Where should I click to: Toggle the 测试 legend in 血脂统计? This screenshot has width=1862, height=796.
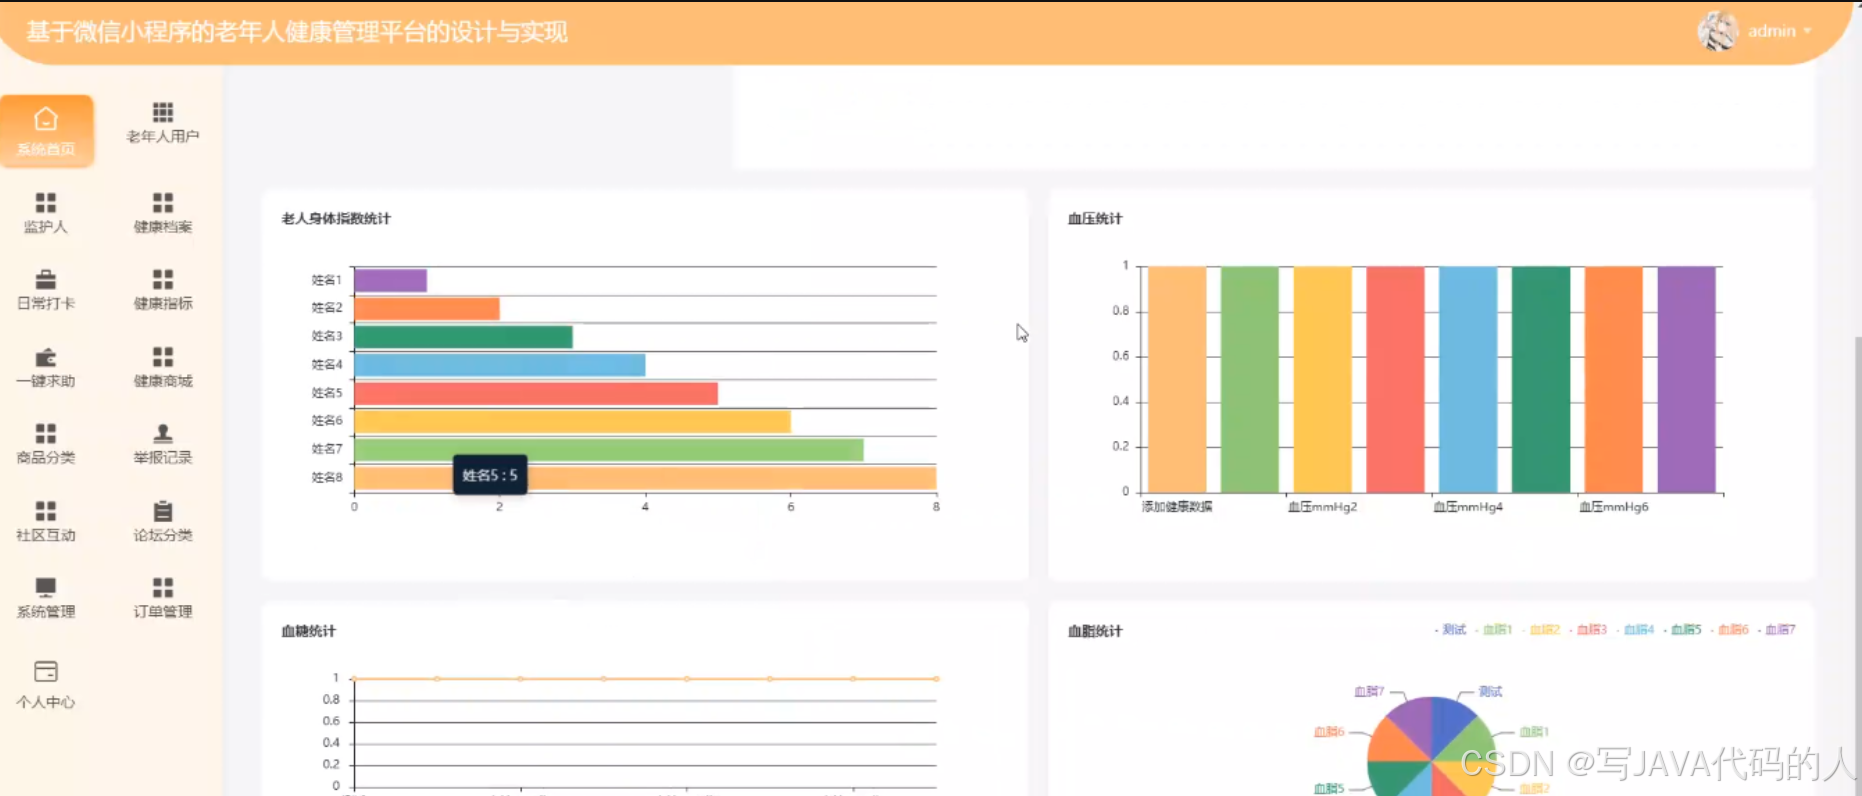coord(1450,630)
